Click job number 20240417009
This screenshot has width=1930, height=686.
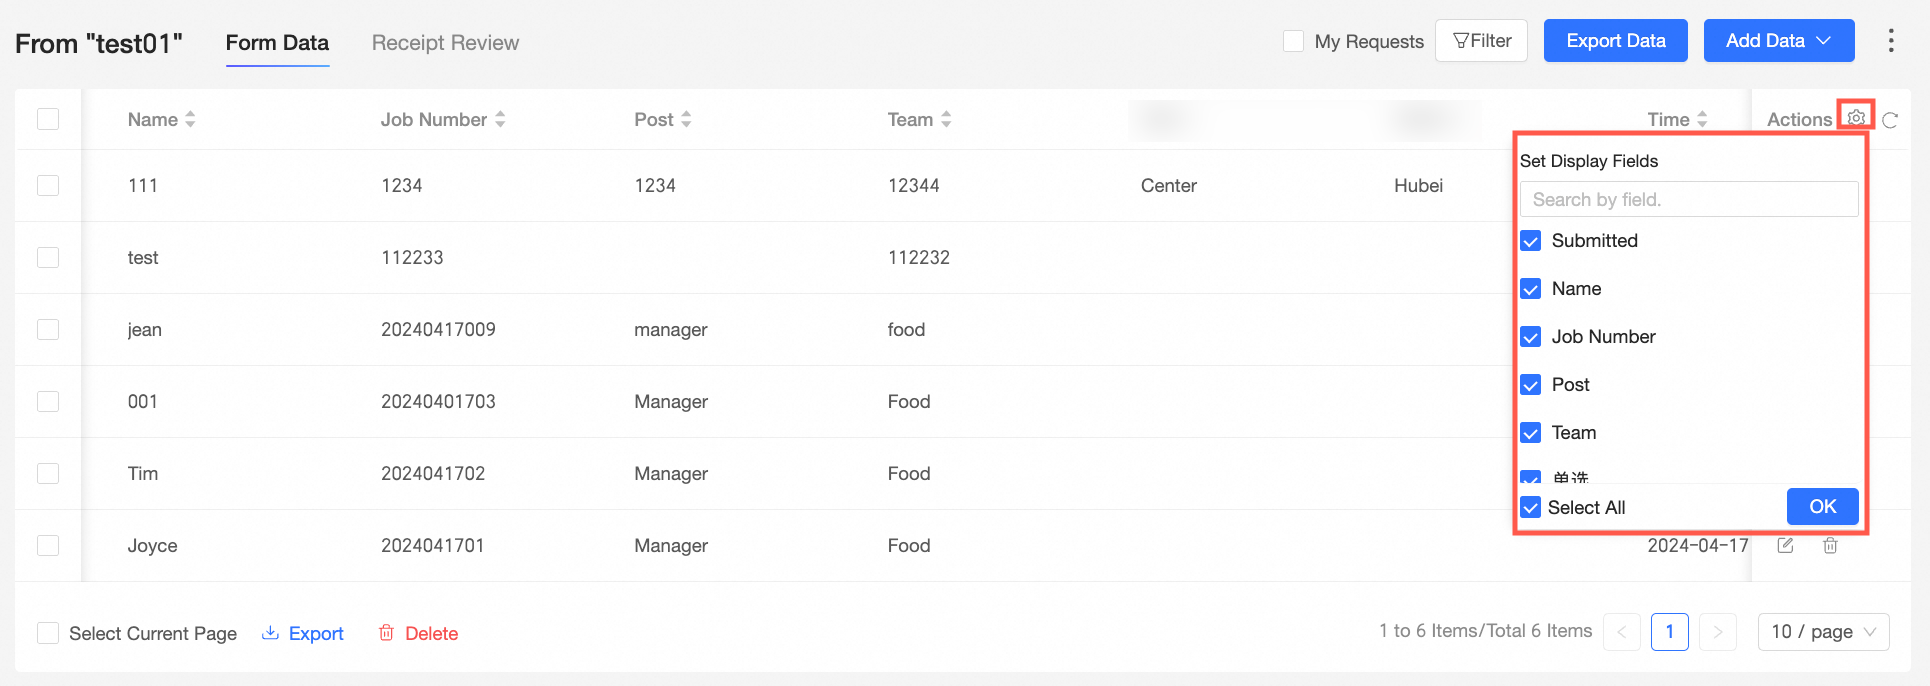438,329
